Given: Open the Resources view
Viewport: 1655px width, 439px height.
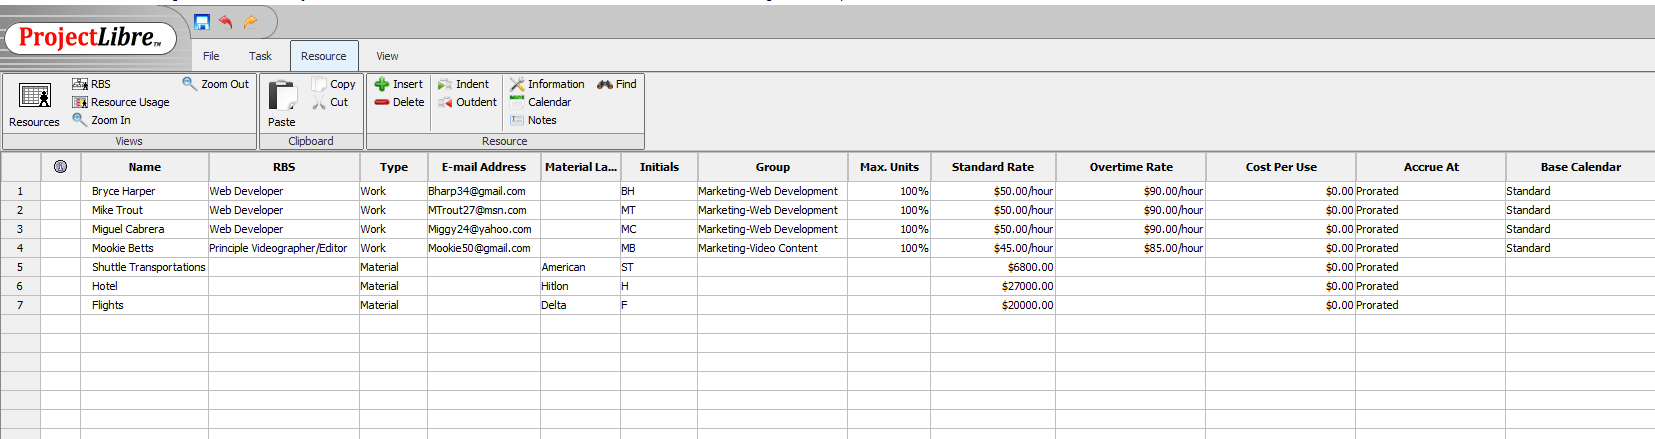Looking at the screenshot, I should point(35,104).
